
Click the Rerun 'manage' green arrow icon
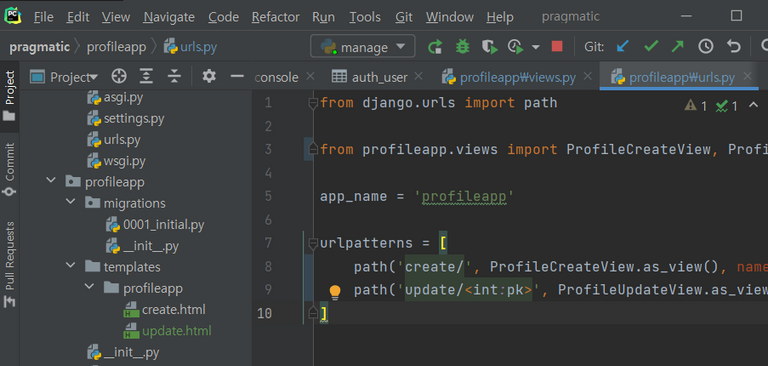pyautogui.click(x=435, y=47)
